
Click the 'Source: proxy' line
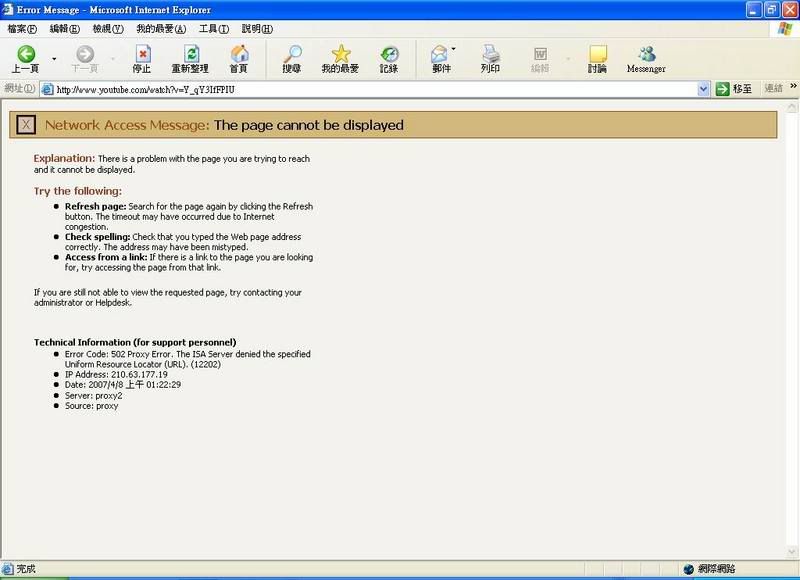coord(91,406)
